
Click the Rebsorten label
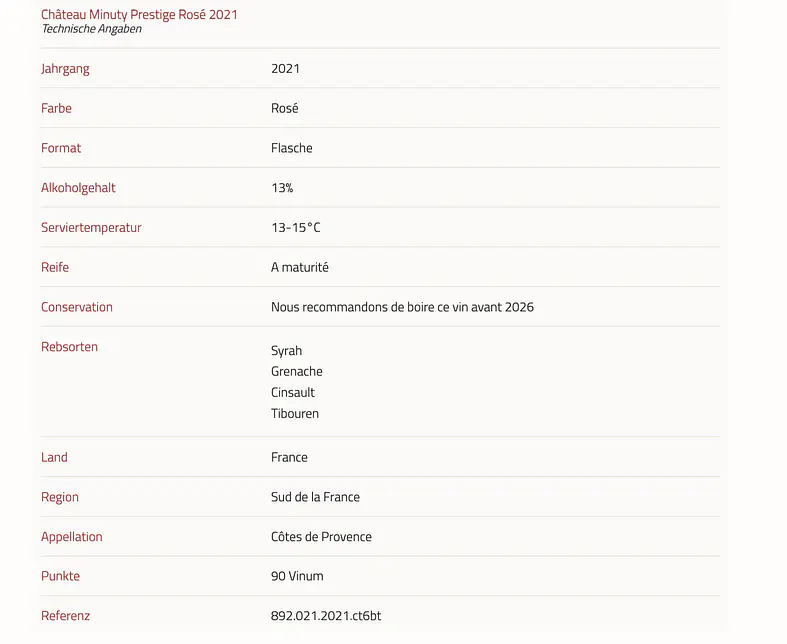pyautogui.click(x=69, y=347)
